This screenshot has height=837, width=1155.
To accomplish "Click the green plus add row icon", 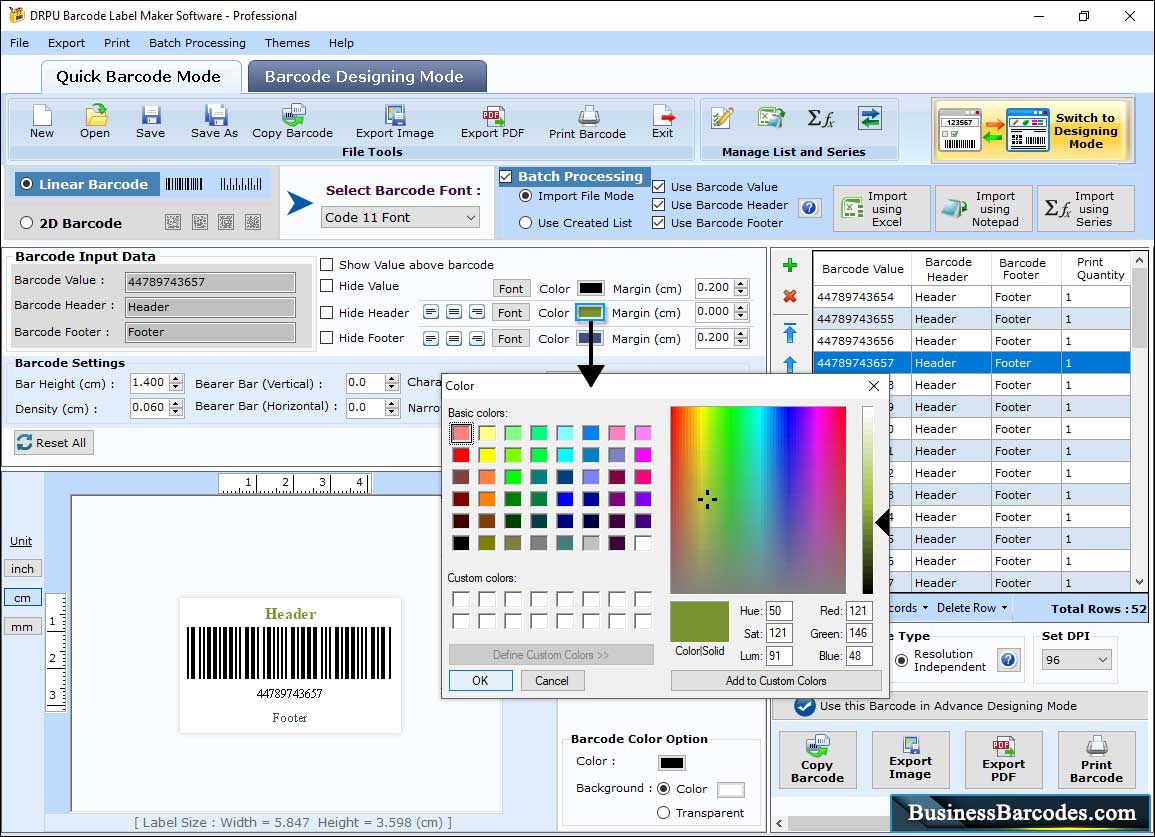I will (x=790, y=265).
